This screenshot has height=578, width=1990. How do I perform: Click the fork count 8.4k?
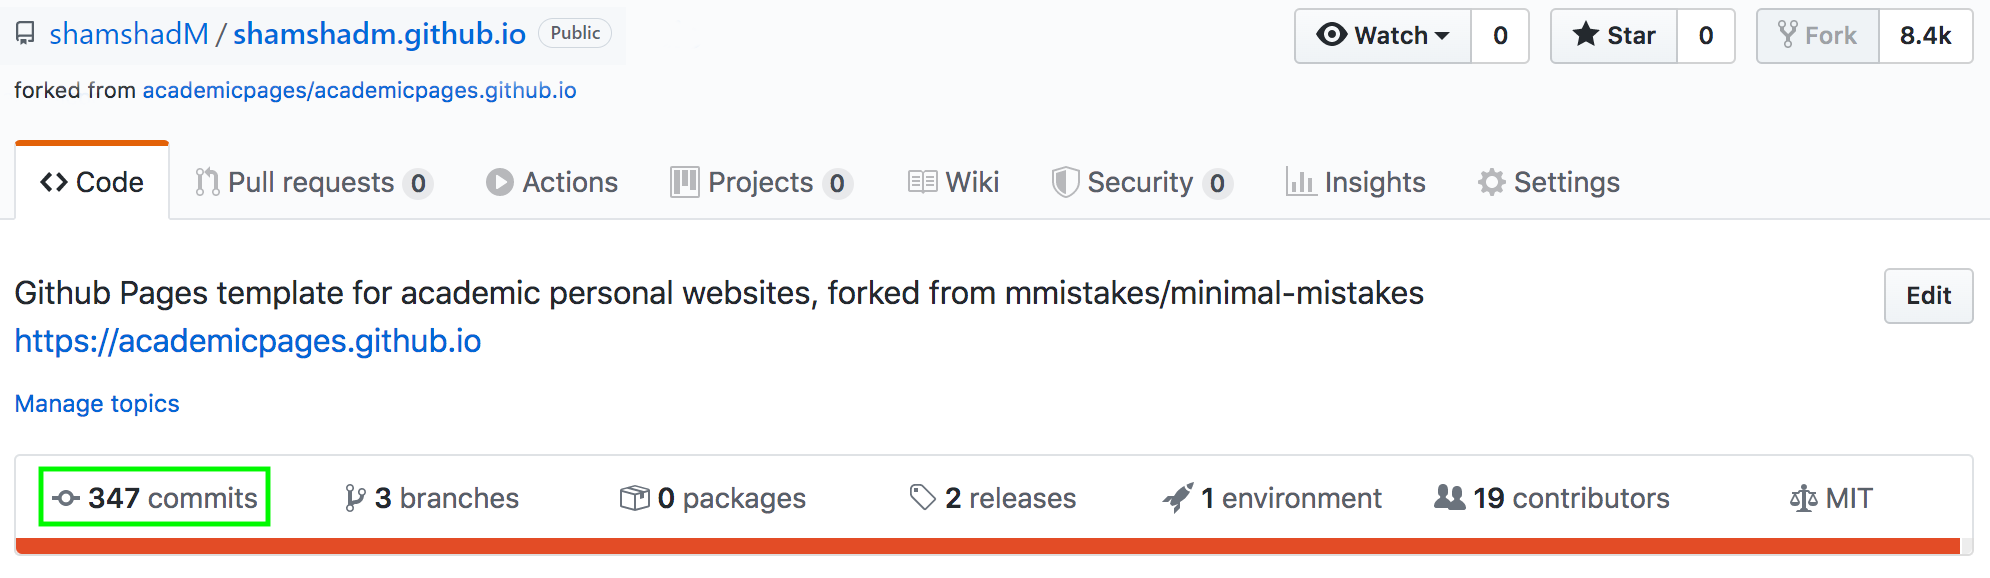click(x=1925, y=36)
